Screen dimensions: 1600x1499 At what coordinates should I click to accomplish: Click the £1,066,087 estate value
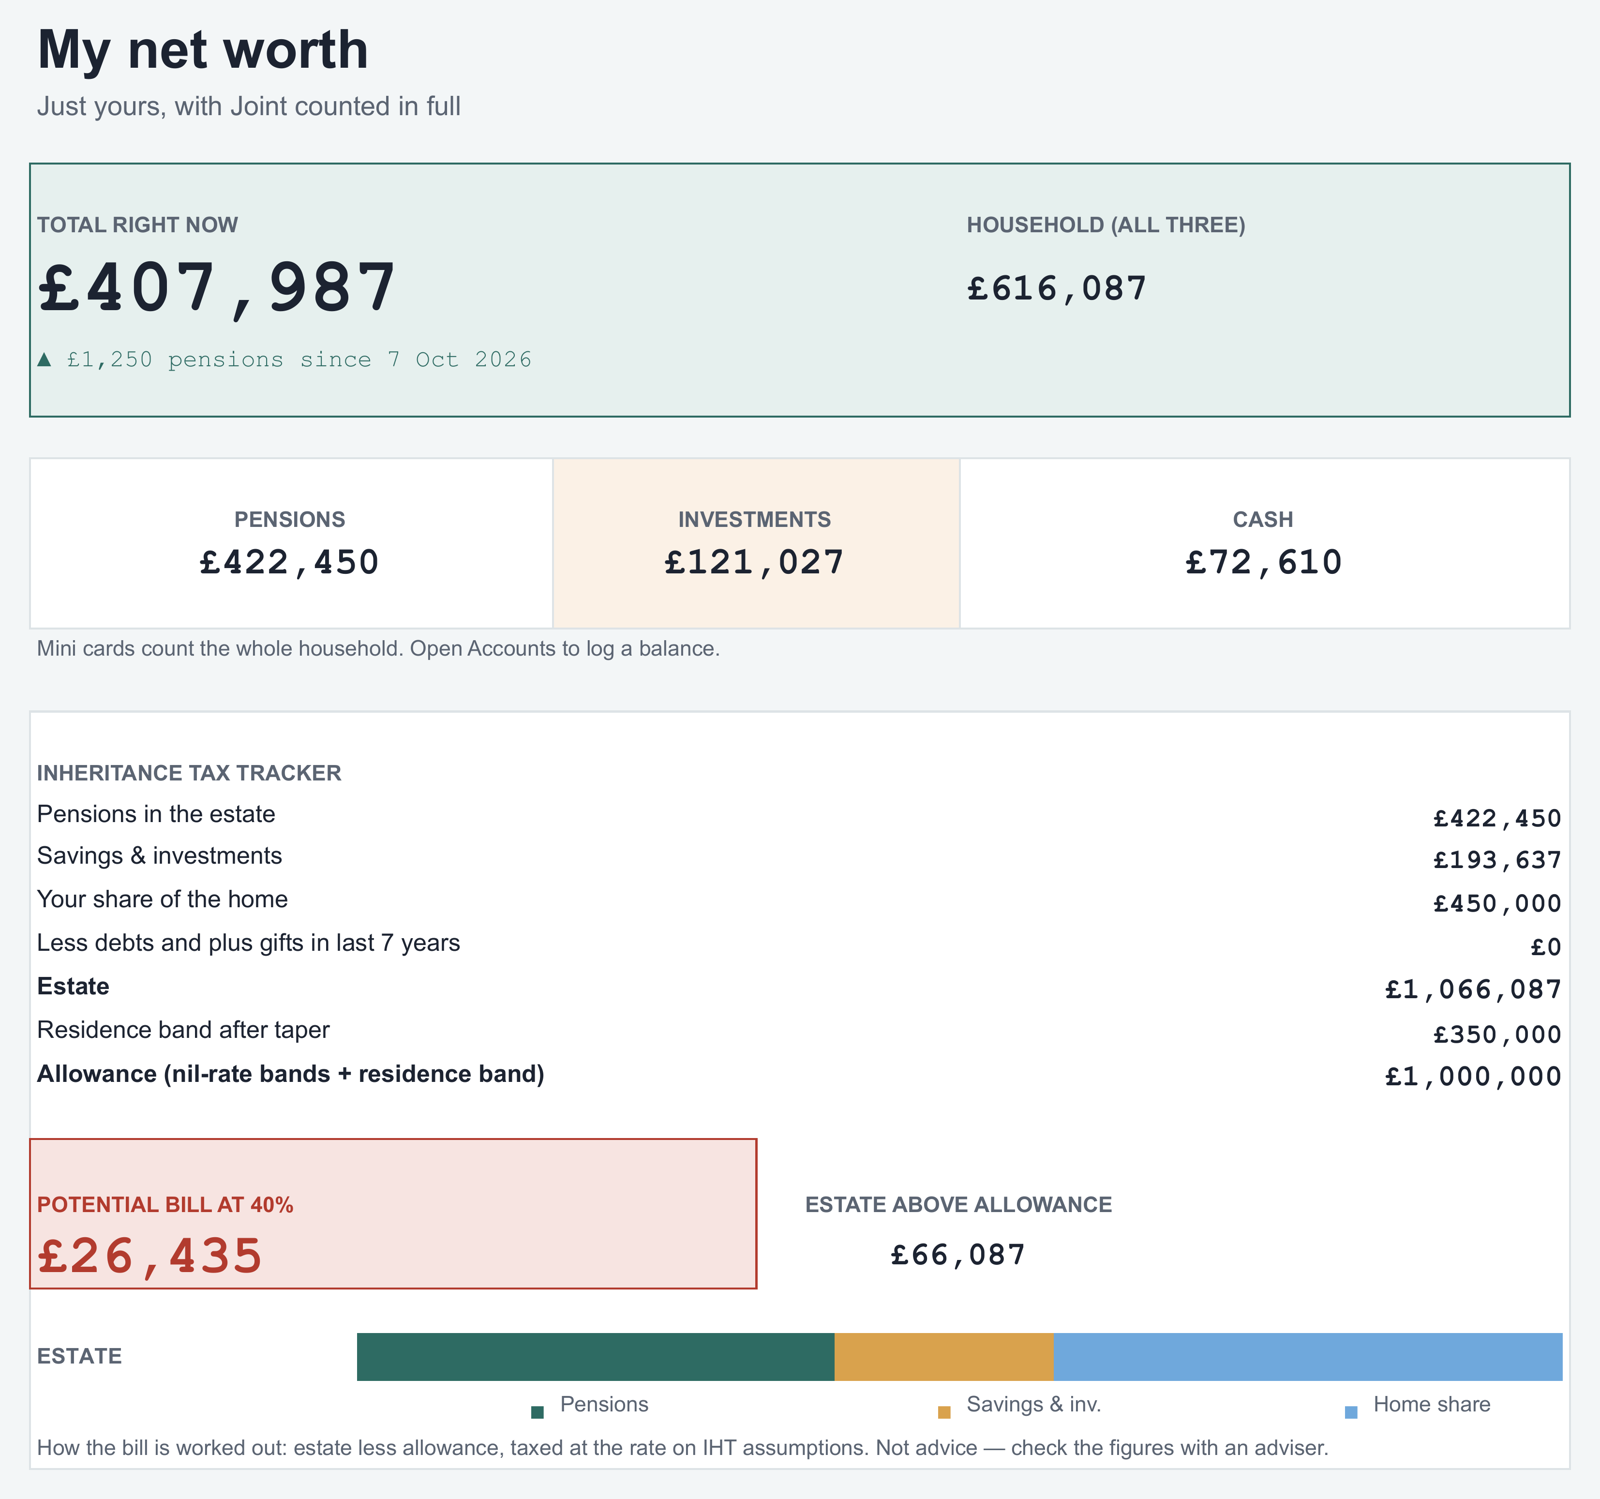pos(1473,990)
